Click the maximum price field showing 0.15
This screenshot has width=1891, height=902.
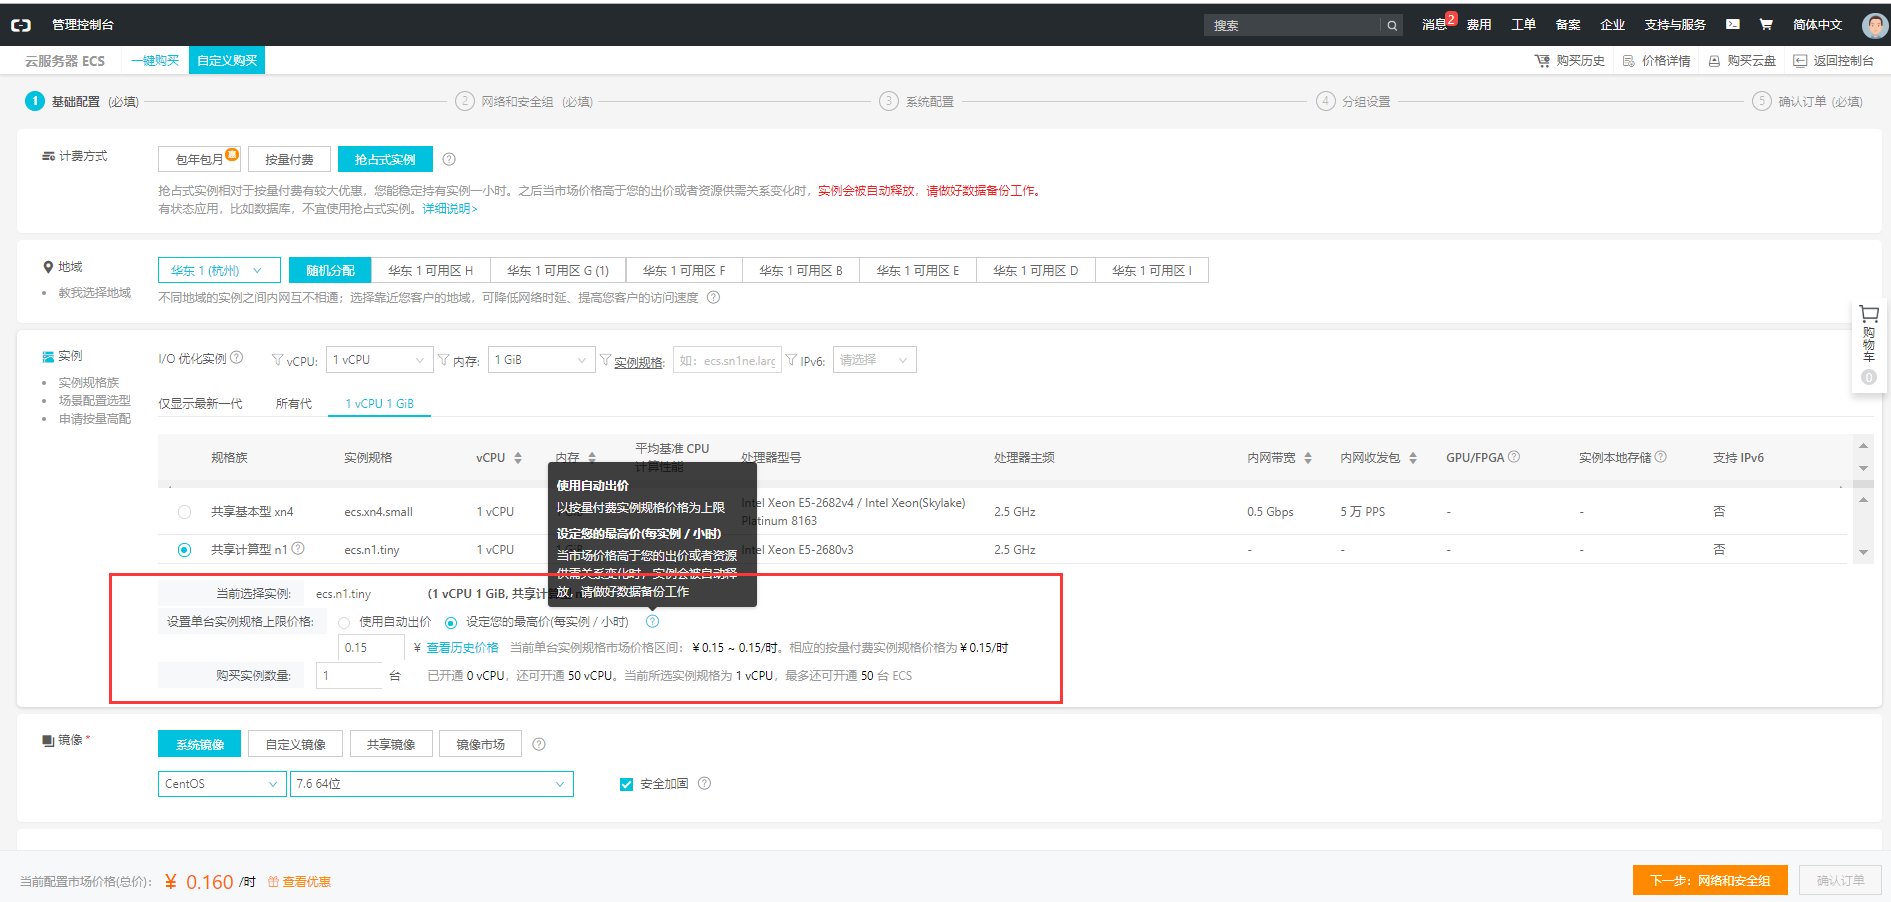pyautogui.click(x=371, y=648)
